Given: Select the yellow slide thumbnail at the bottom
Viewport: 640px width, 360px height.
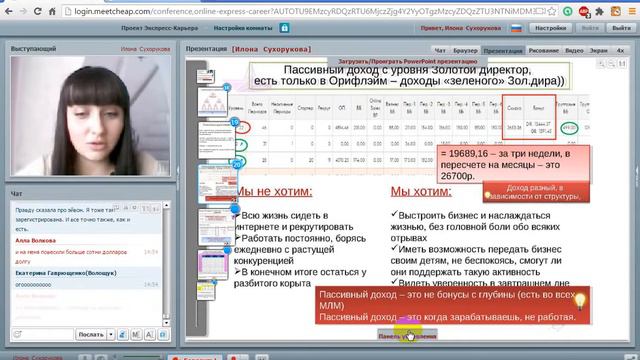Looking at the screenshot, I should point(206,291).
